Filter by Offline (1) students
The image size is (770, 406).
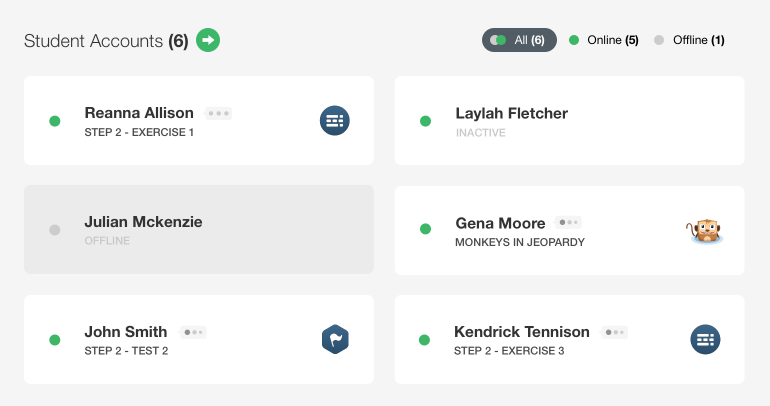pyautogui.click(x=689, y=40)
